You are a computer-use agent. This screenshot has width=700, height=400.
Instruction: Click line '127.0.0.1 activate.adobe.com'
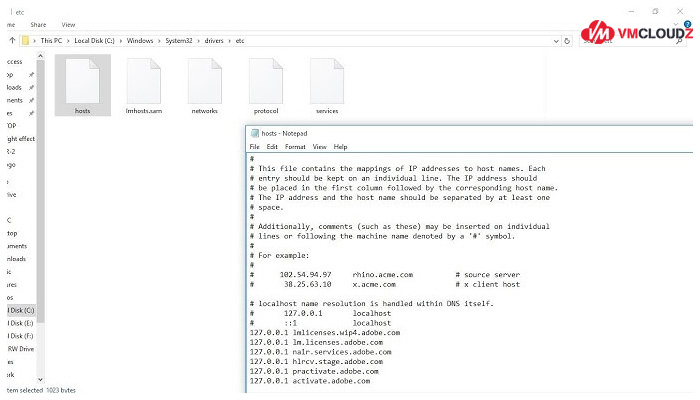[310, 381]
